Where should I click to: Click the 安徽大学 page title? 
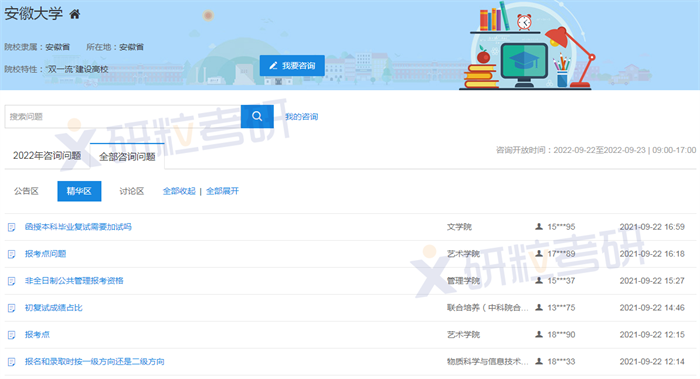click(x=33, y=14)
